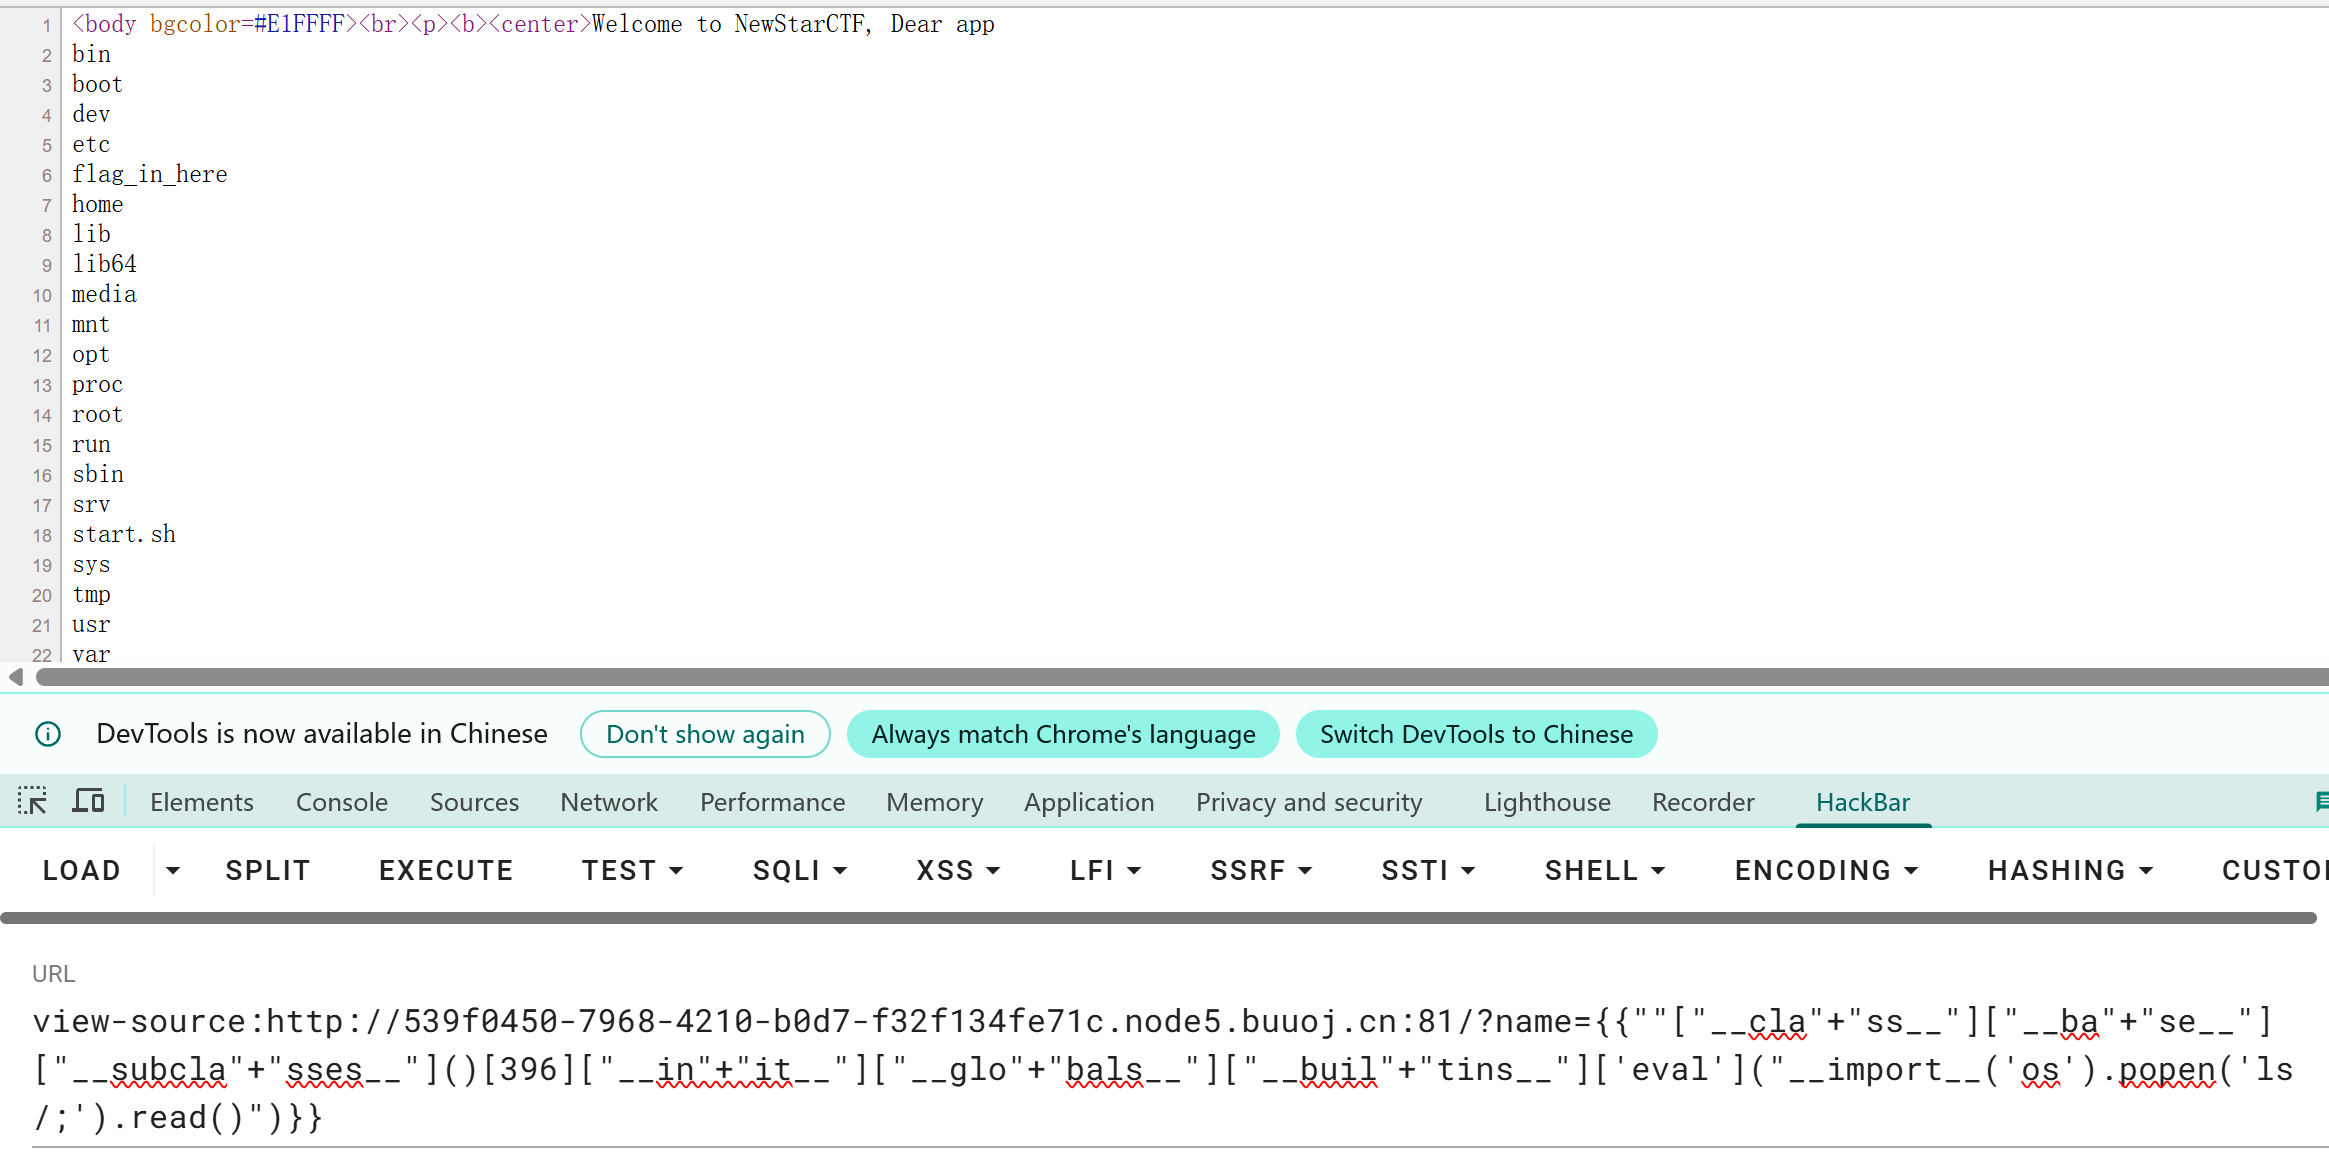Viewport: 2329px width, 1152px height.
Task: Click the SPLIT button in HackBar
Action: 267,870
